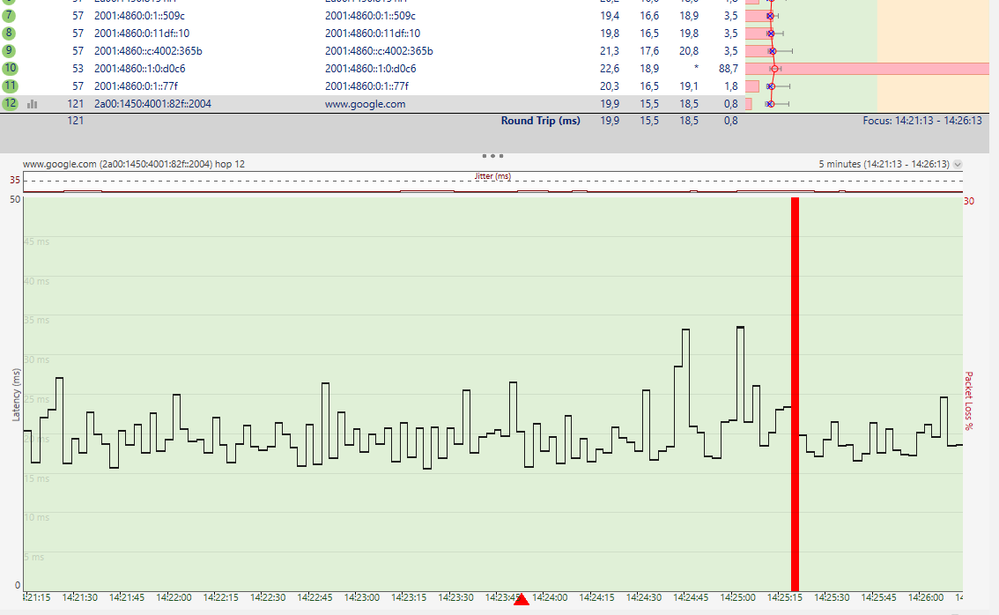Click the latency marker on hop 10's bar

click(x=774, y=68)
